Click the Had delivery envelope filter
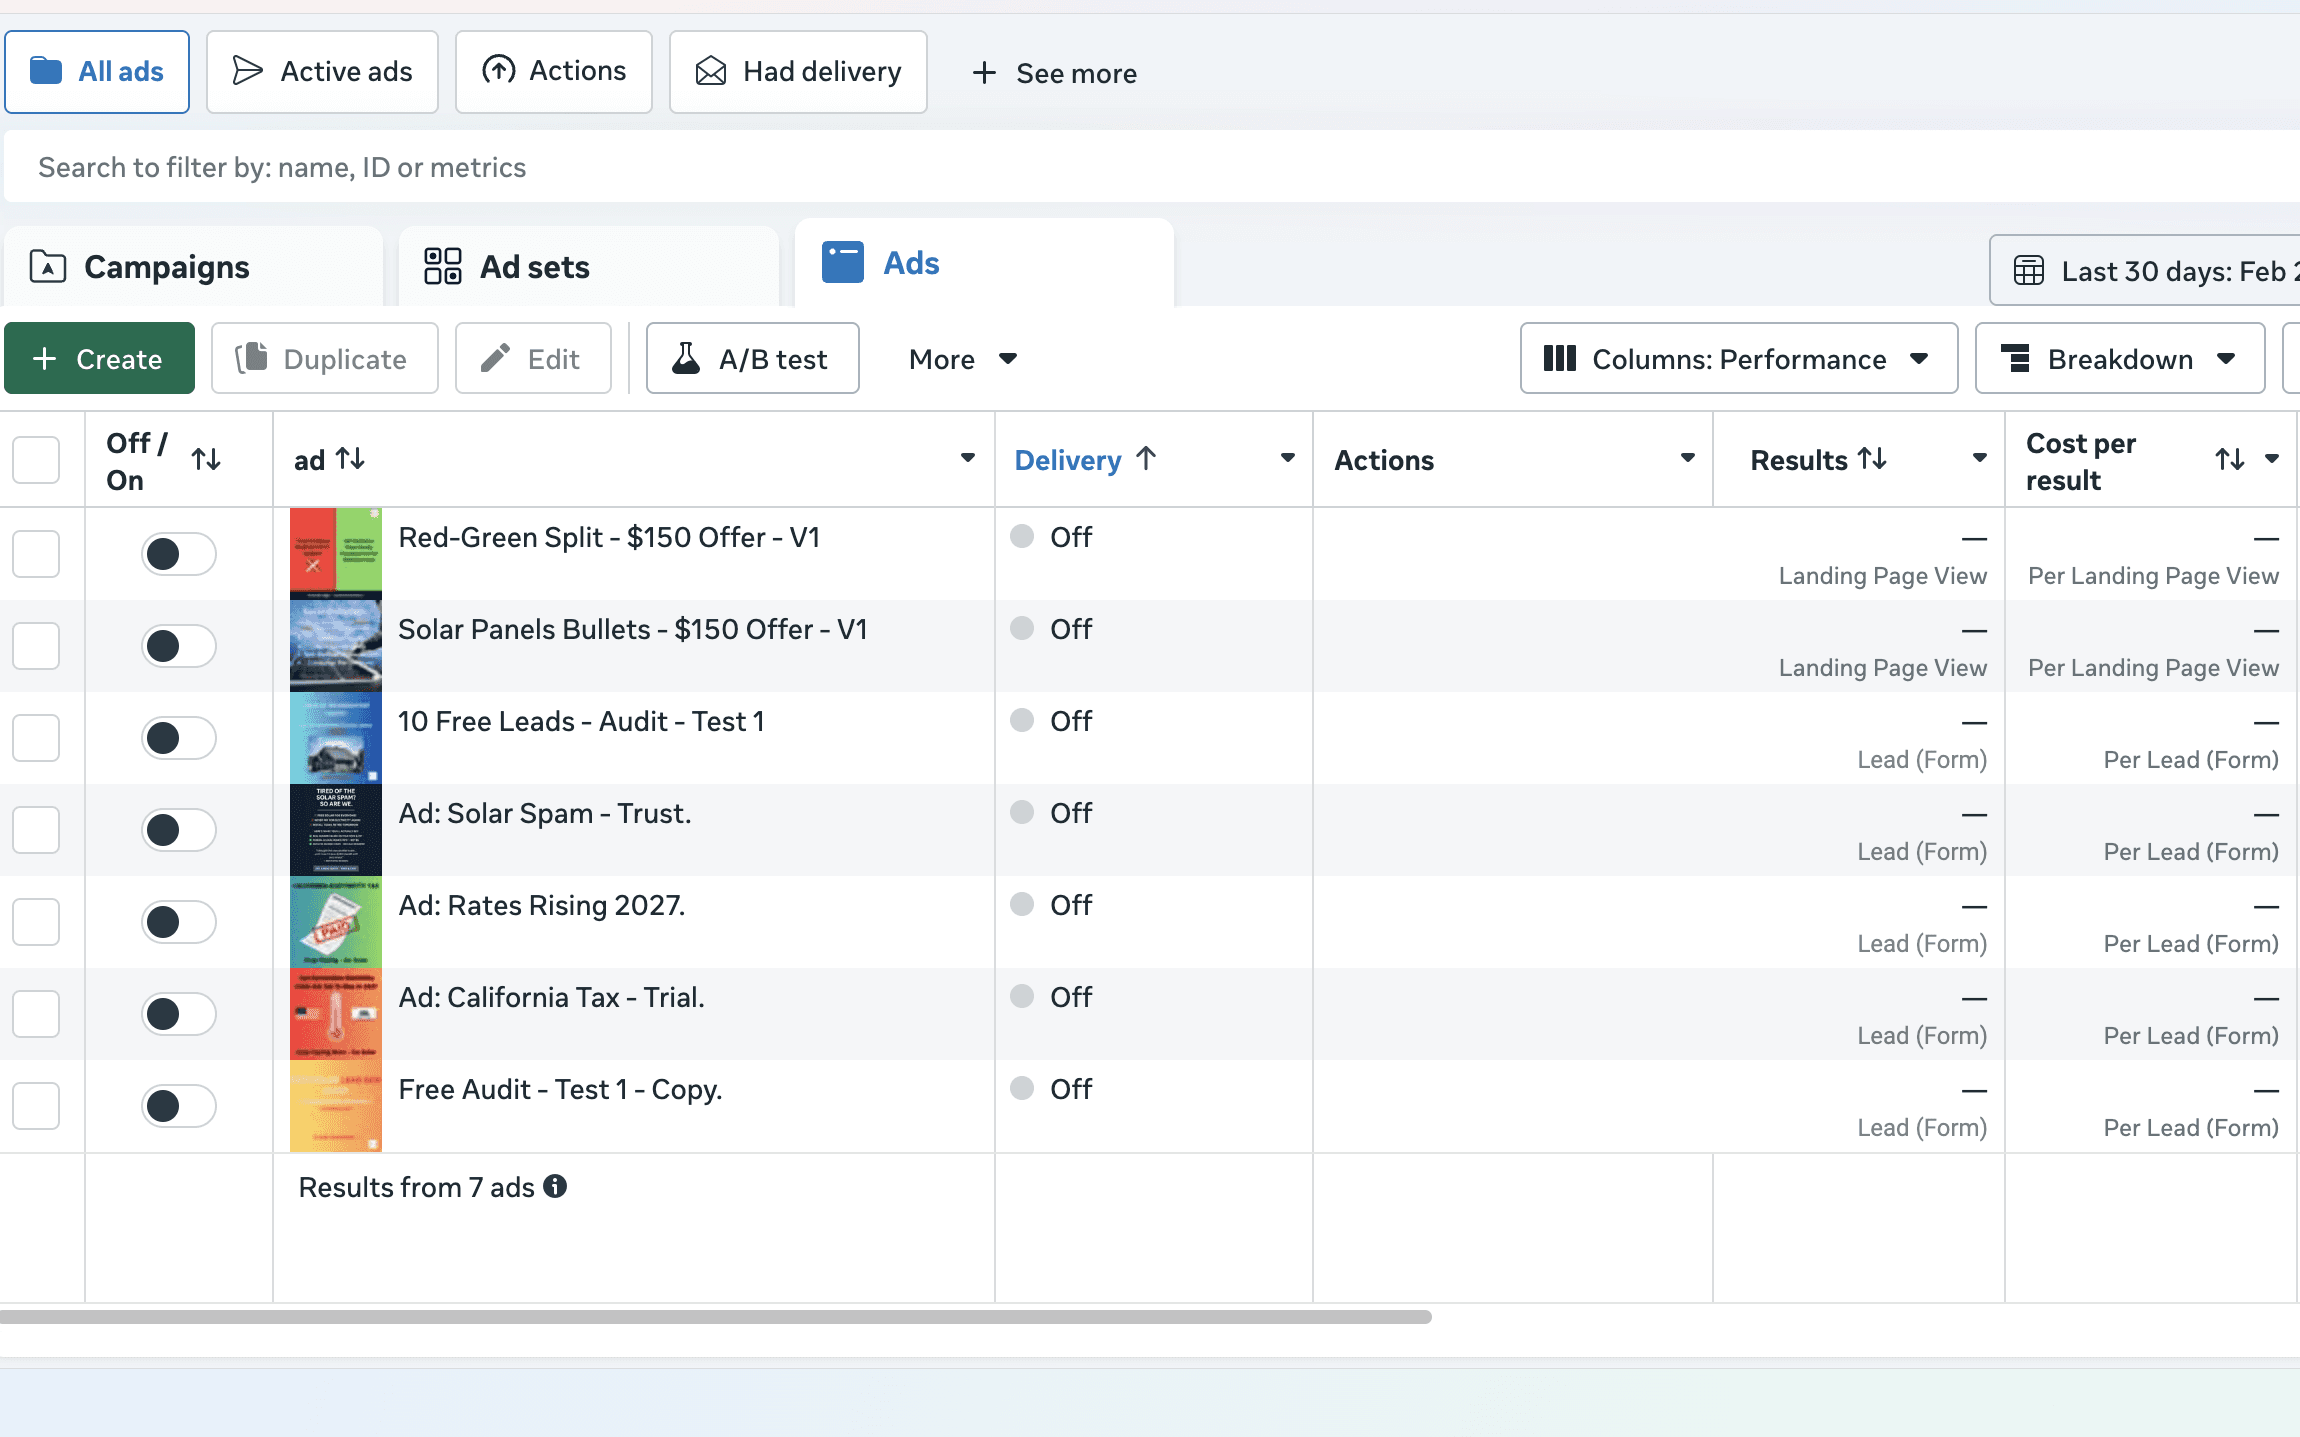The width and height of the screenshot is (2300, 1437). pos(798,72)
